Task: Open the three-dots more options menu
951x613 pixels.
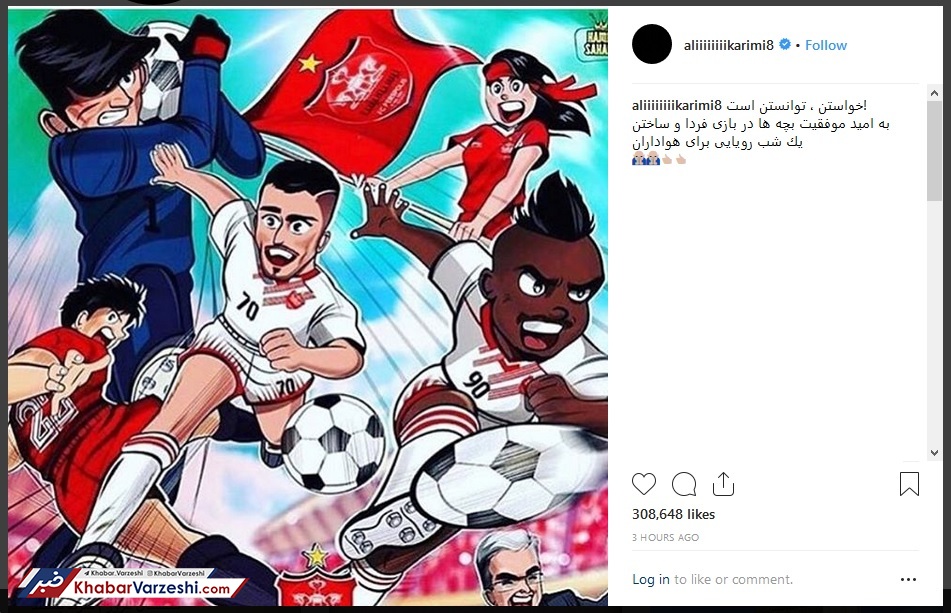Action: pos(909,580)
